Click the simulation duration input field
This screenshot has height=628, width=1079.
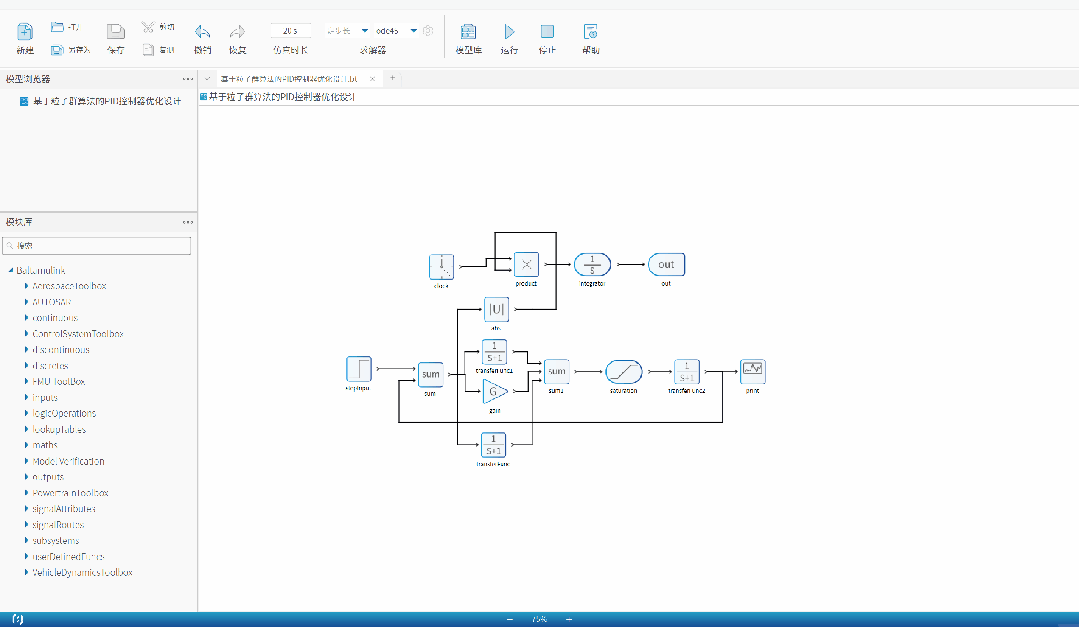[x=290, y=31]
